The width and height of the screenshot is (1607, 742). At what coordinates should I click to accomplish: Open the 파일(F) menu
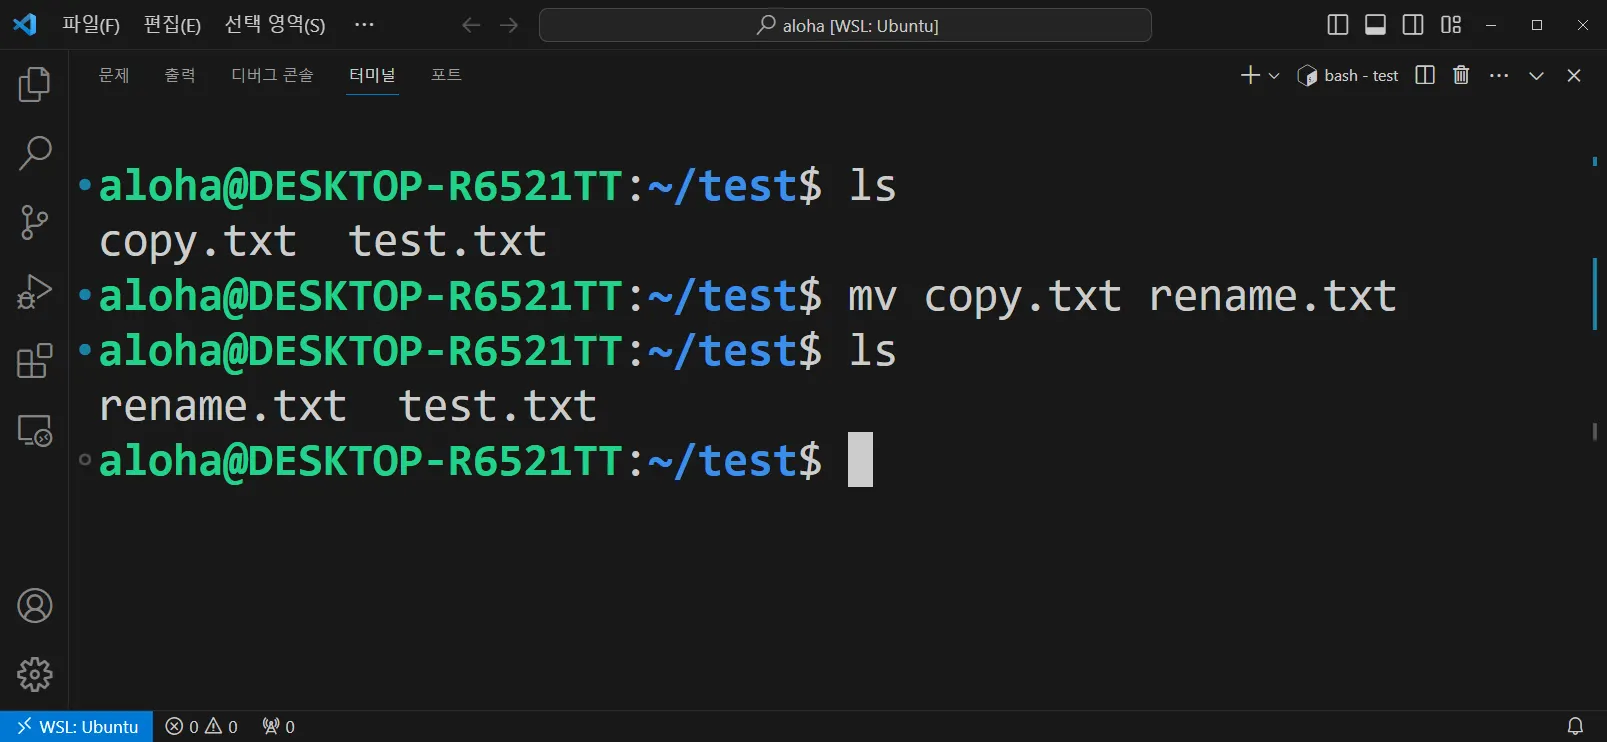(91, 25)
